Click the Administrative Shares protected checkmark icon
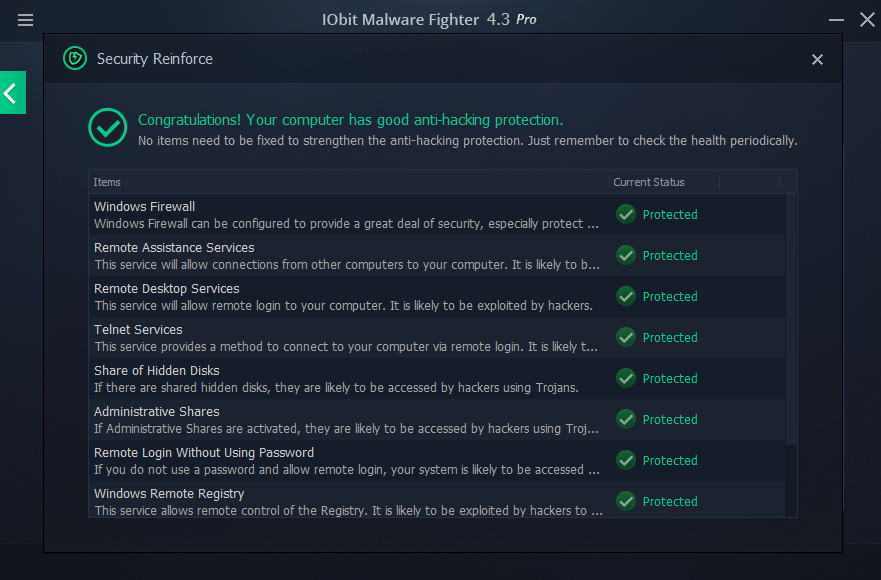This screenshot has height=580, width=881. click(x=626, y=419)
